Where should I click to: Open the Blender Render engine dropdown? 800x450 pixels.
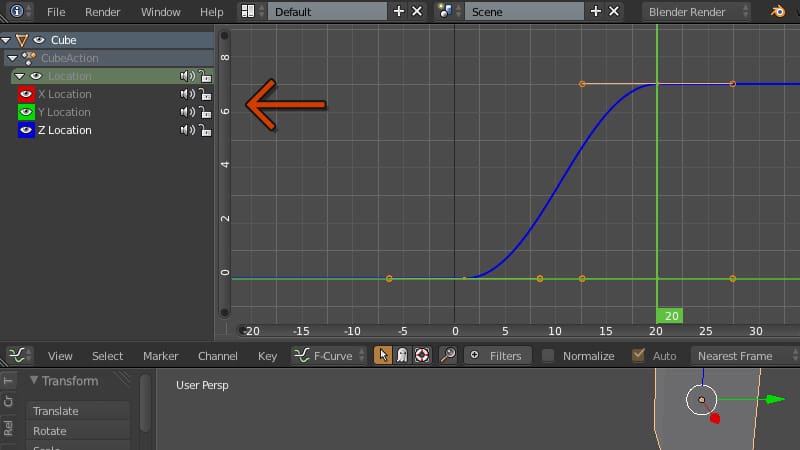coord(696,11)
